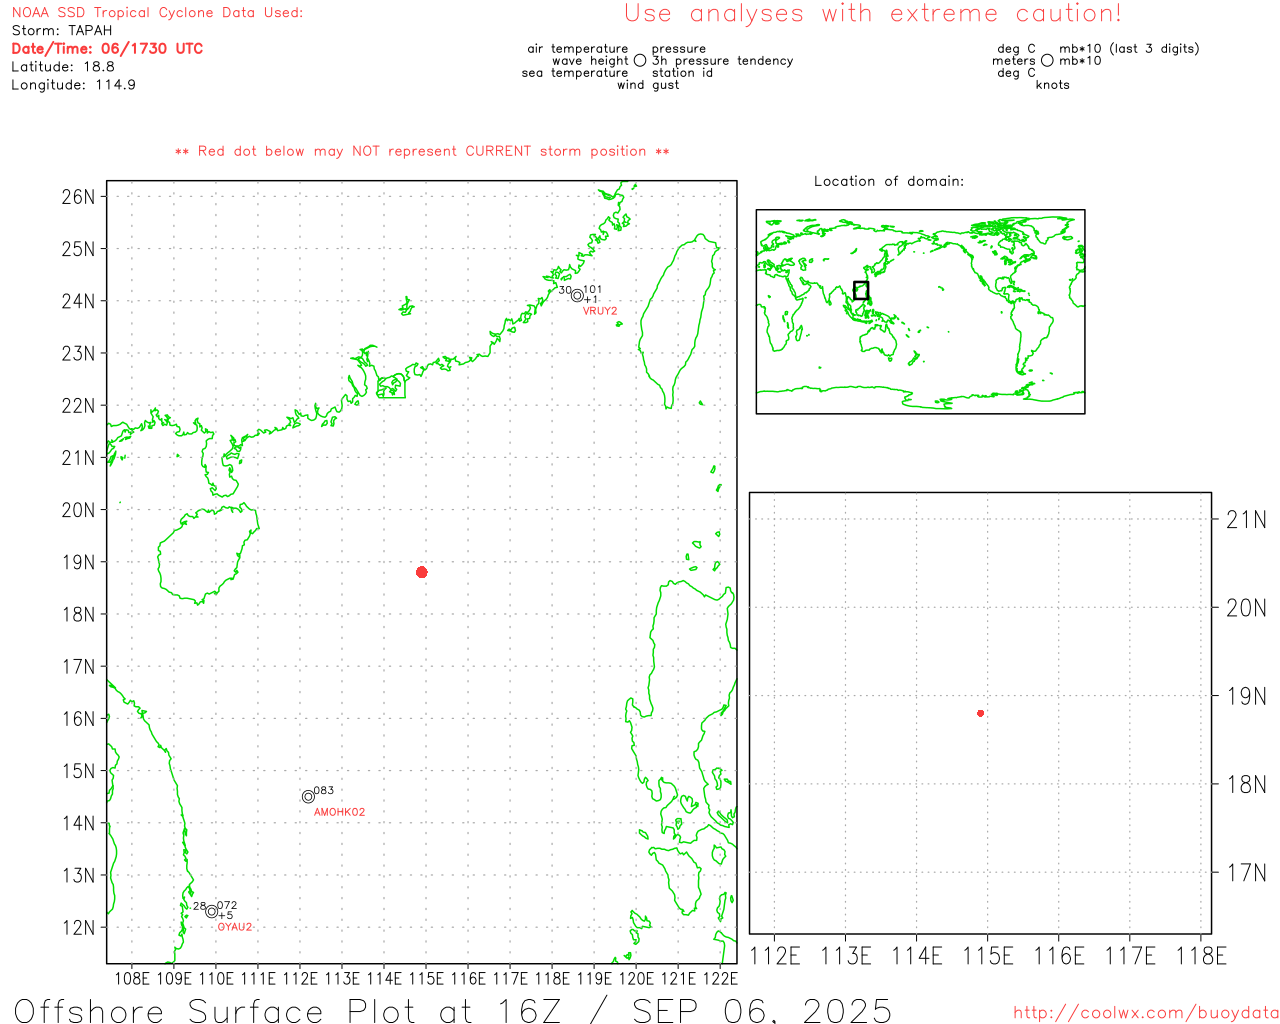
Task: Open the coolwx.com/buoydata link
Action: [1146, 1013]
